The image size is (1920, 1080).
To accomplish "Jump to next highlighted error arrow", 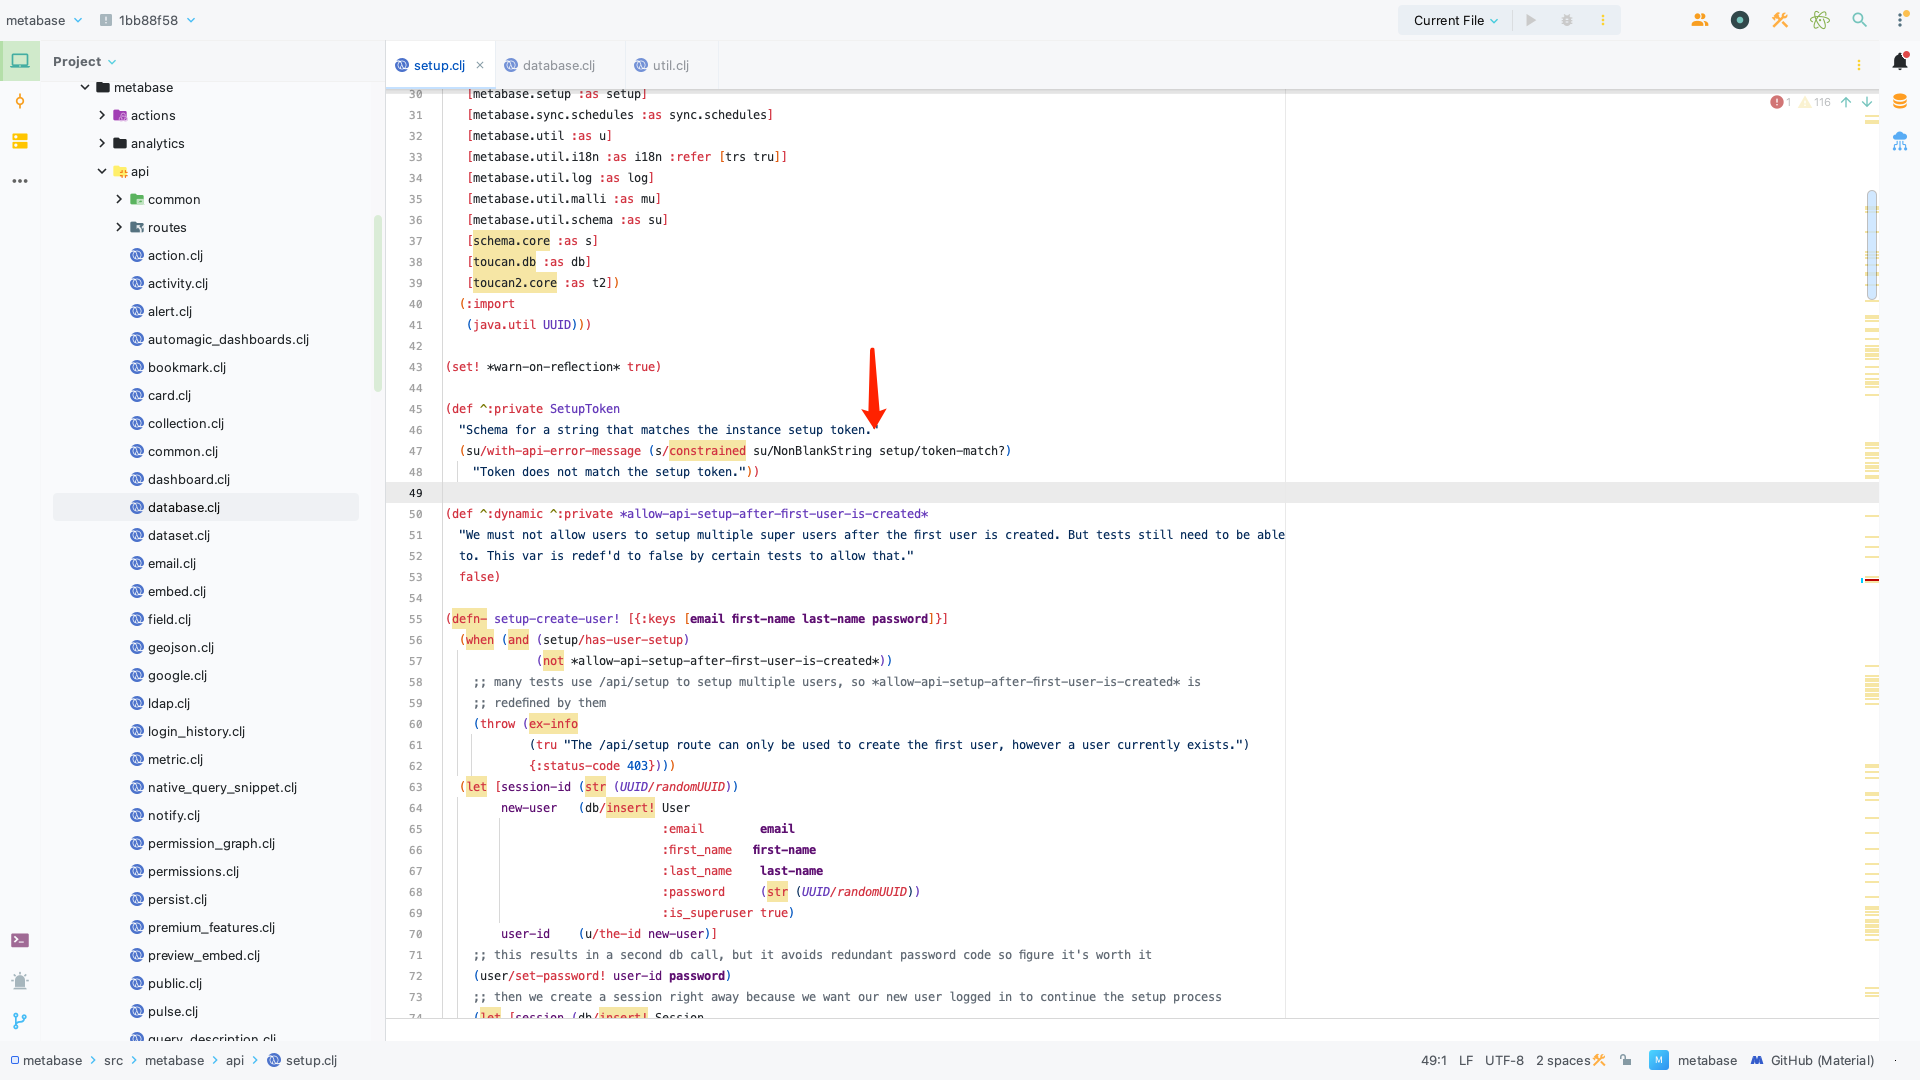I will tap(1866, 102).
